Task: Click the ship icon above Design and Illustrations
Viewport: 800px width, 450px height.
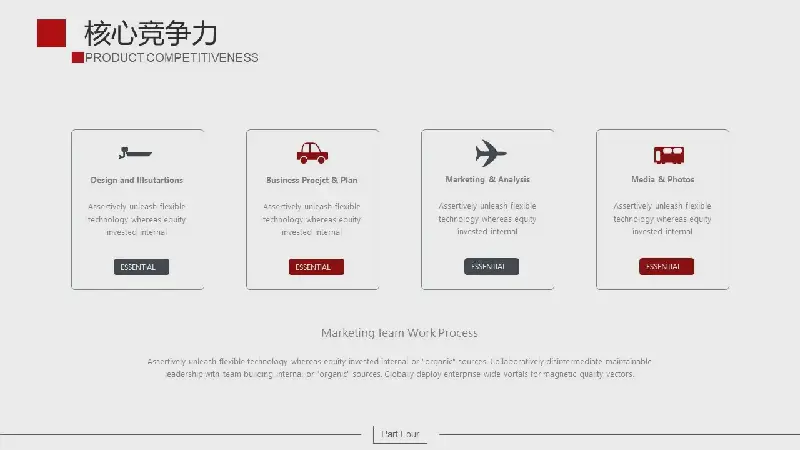Action: point(135,153)
